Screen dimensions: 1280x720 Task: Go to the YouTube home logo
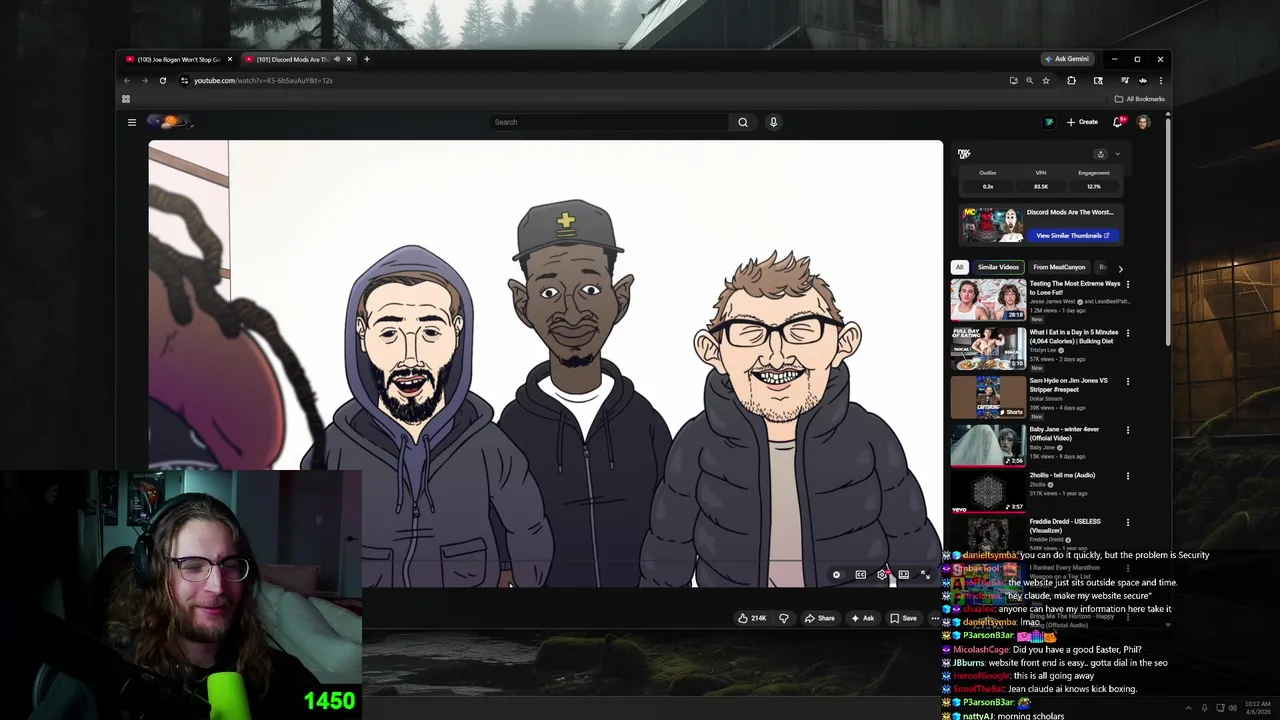pyautogui.click(x=169, y=122)
